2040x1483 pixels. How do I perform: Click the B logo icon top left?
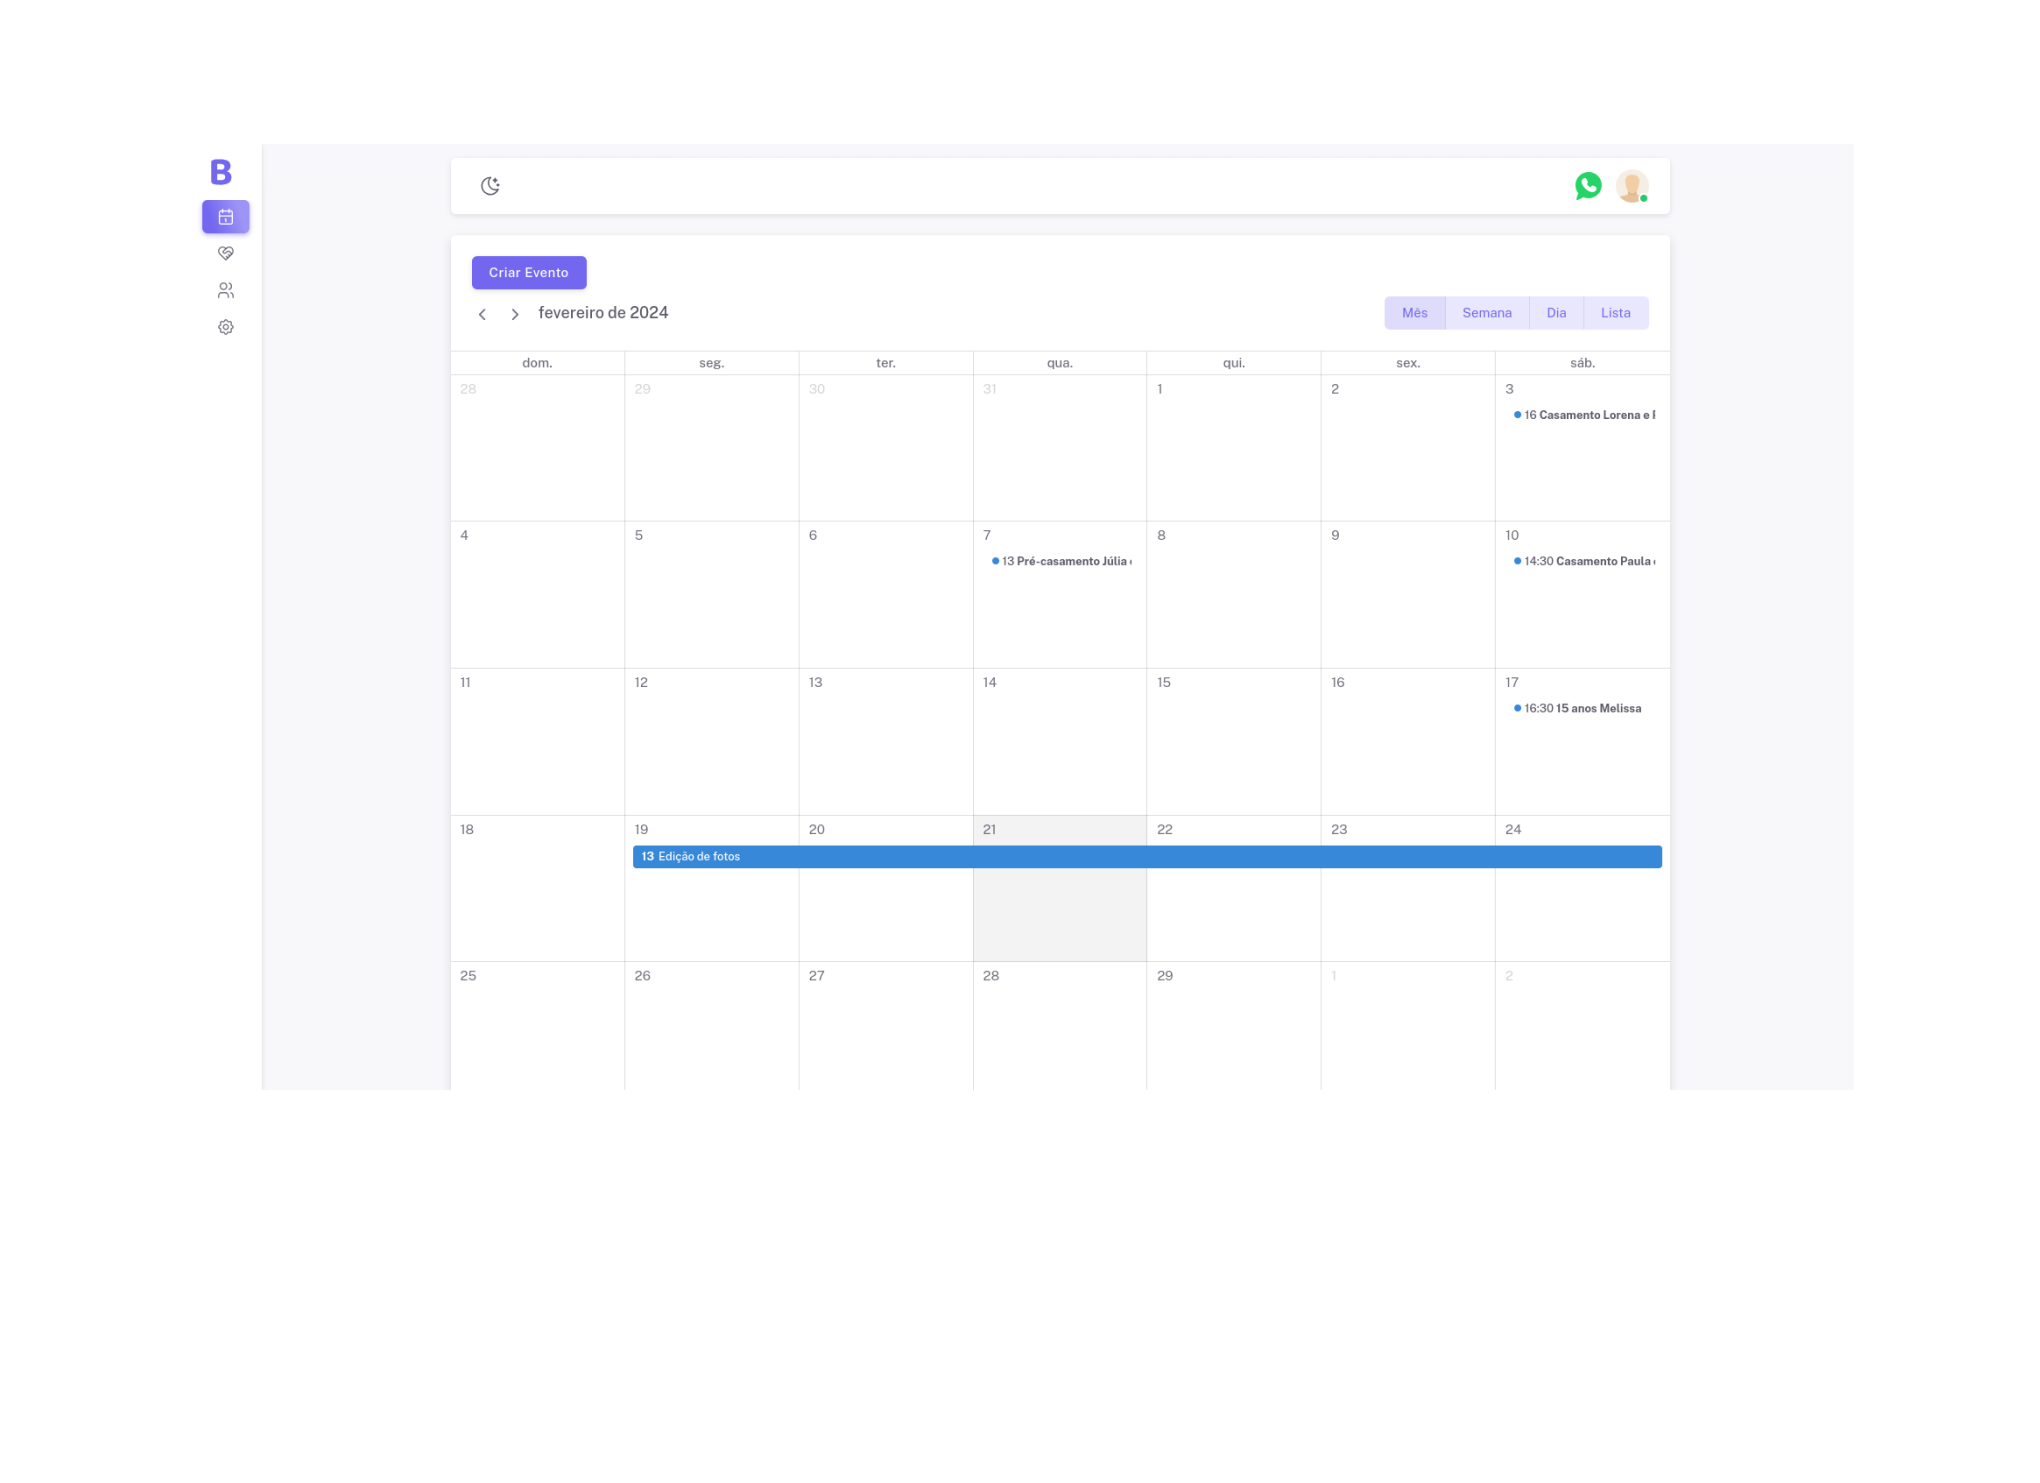[222, 171]
